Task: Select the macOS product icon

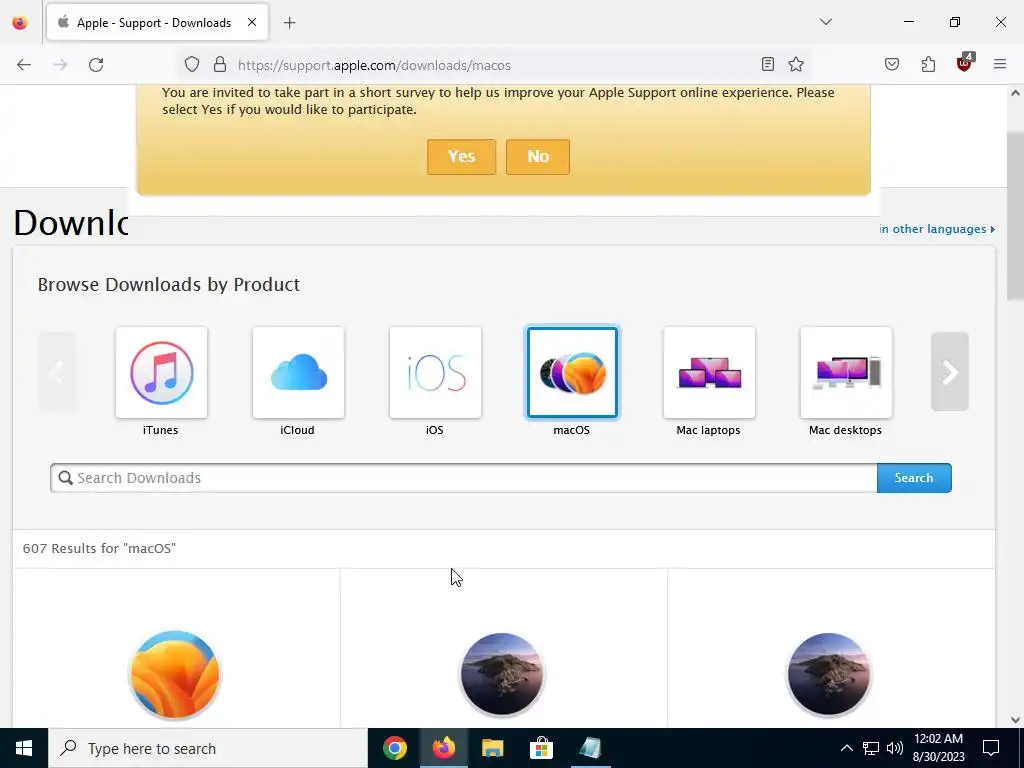Action: [572, 373]
